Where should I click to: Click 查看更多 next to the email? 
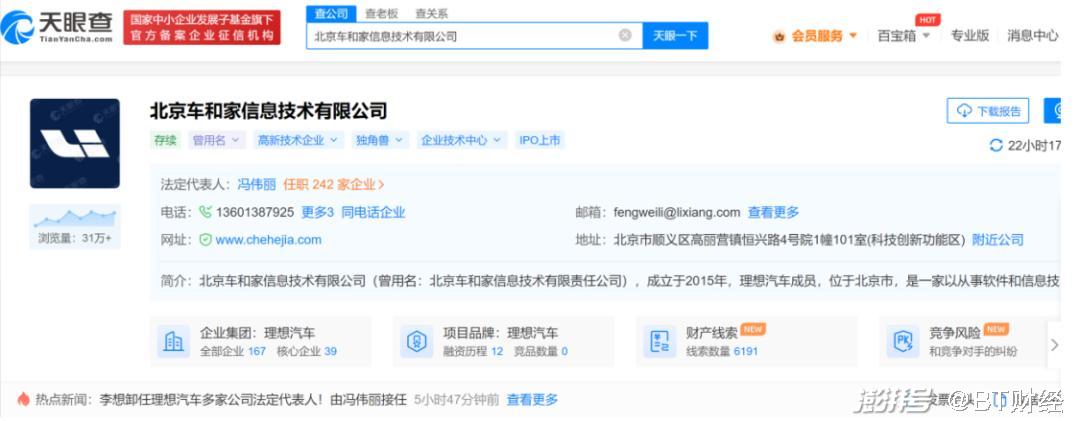click(x=773, y=212)
